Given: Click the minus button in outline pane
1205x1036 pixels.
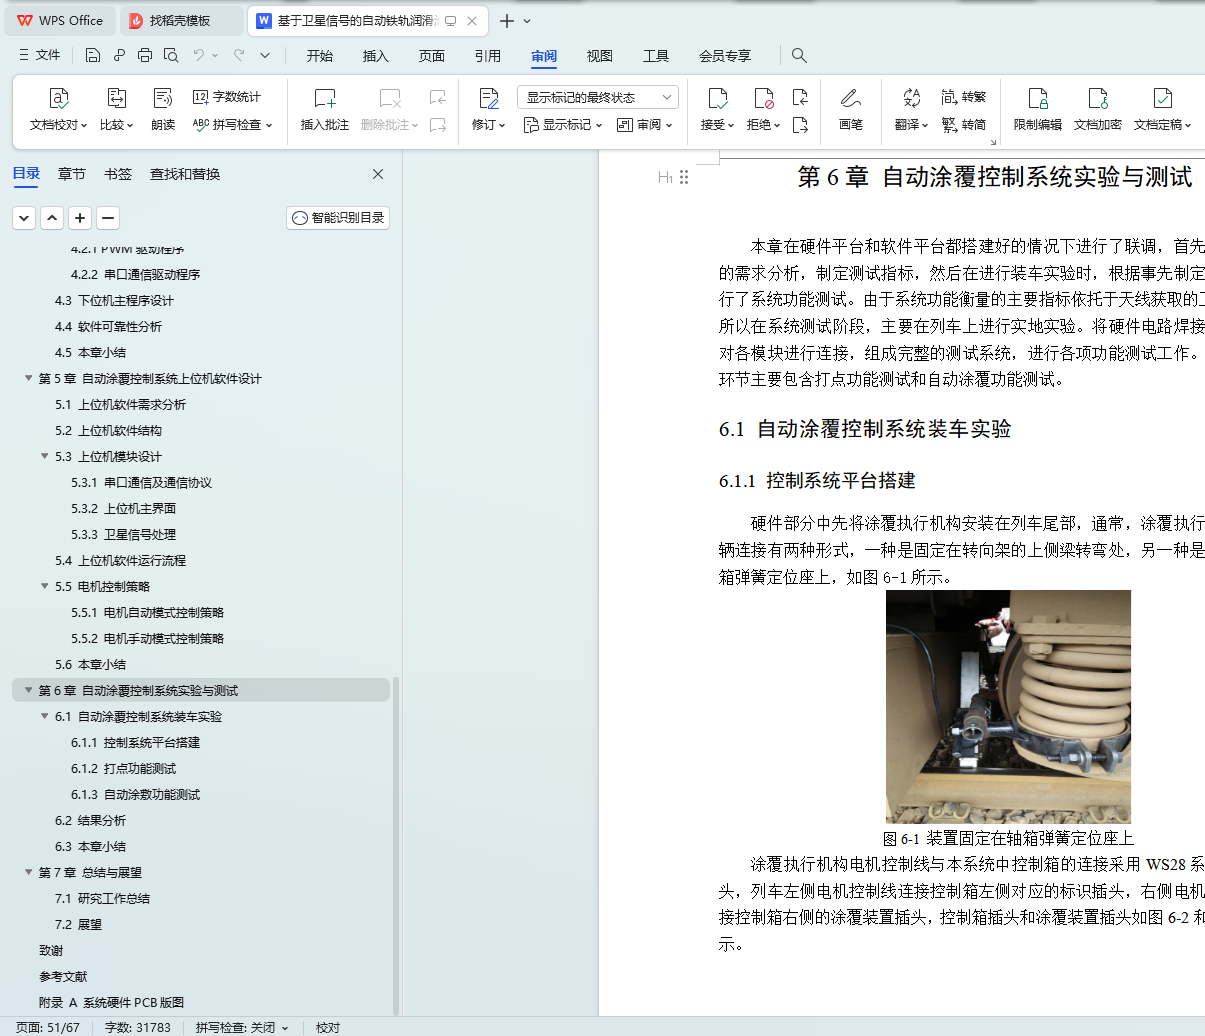Looking at the screenshot, I should tap(108, 217).
